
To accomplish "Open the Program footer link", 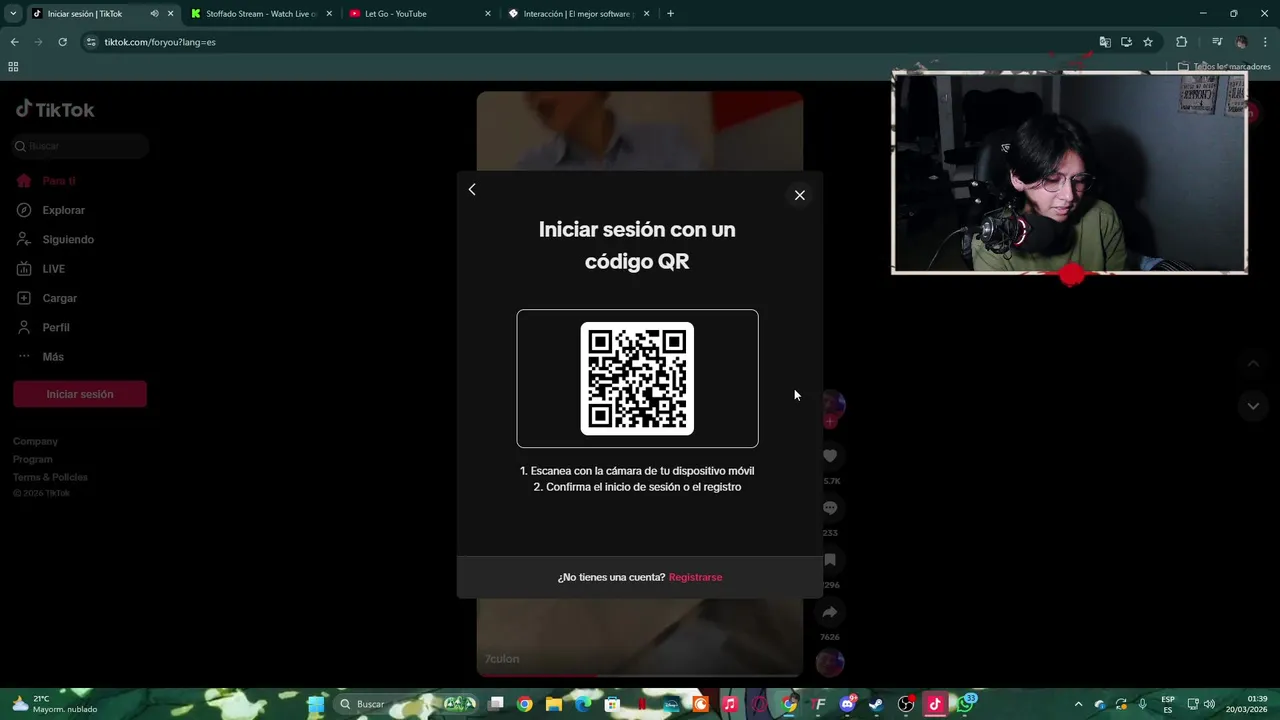I will click(x=33, y=459).
